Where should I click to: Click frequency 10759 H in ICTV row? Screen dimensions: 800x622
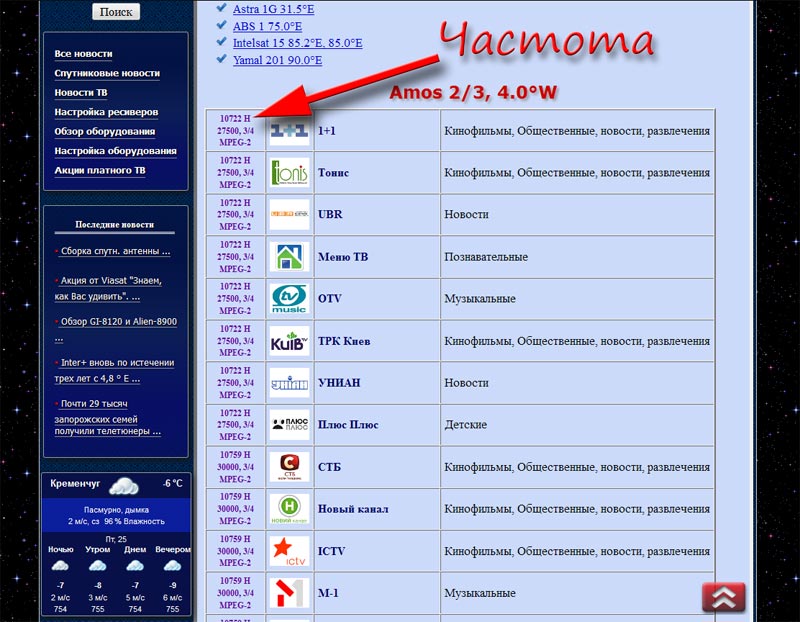(x=235, y=539)
